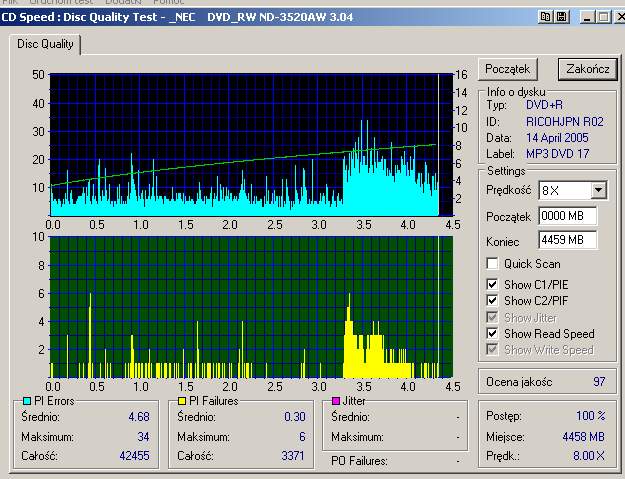The width and height of the screenshot is (625, 479).
Task: Click the Postęp value 100 %
Action: 591,416
